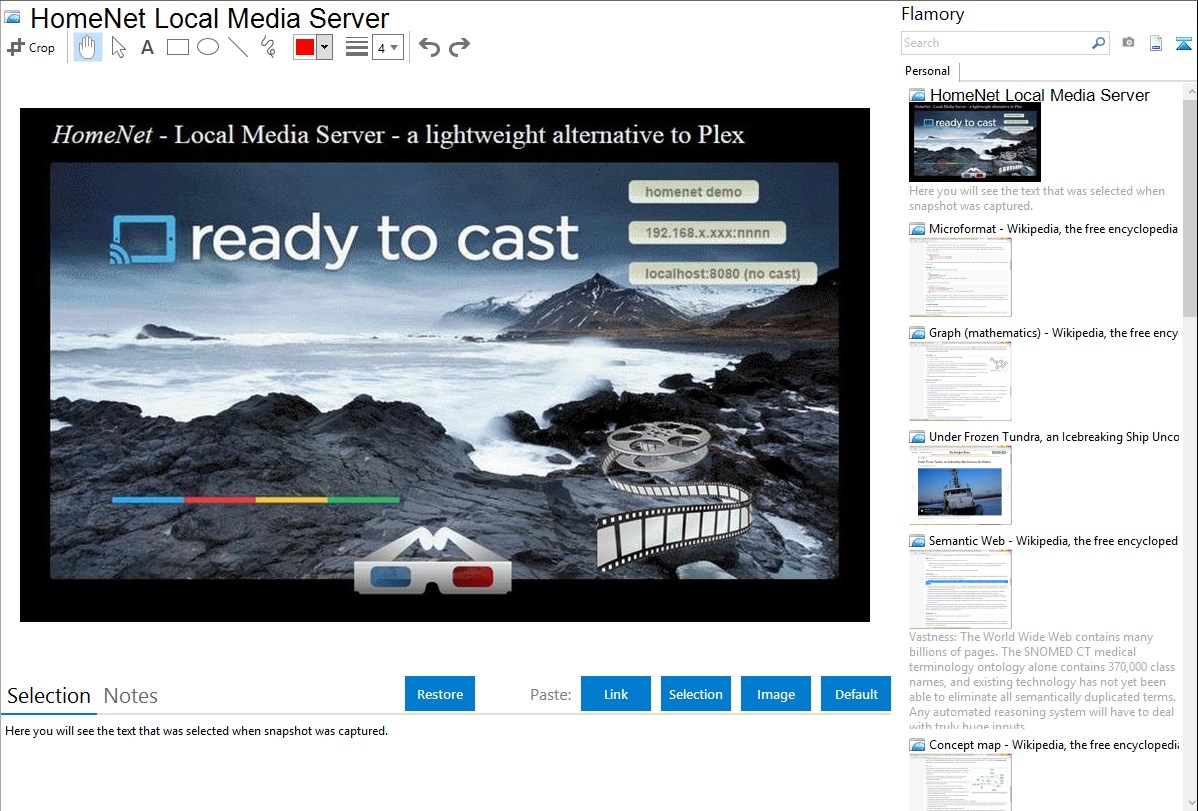This screenshot has height=811, width=1198.
Task: Click the blue upload icon in Flamory header
Action: pos(1183,43)
